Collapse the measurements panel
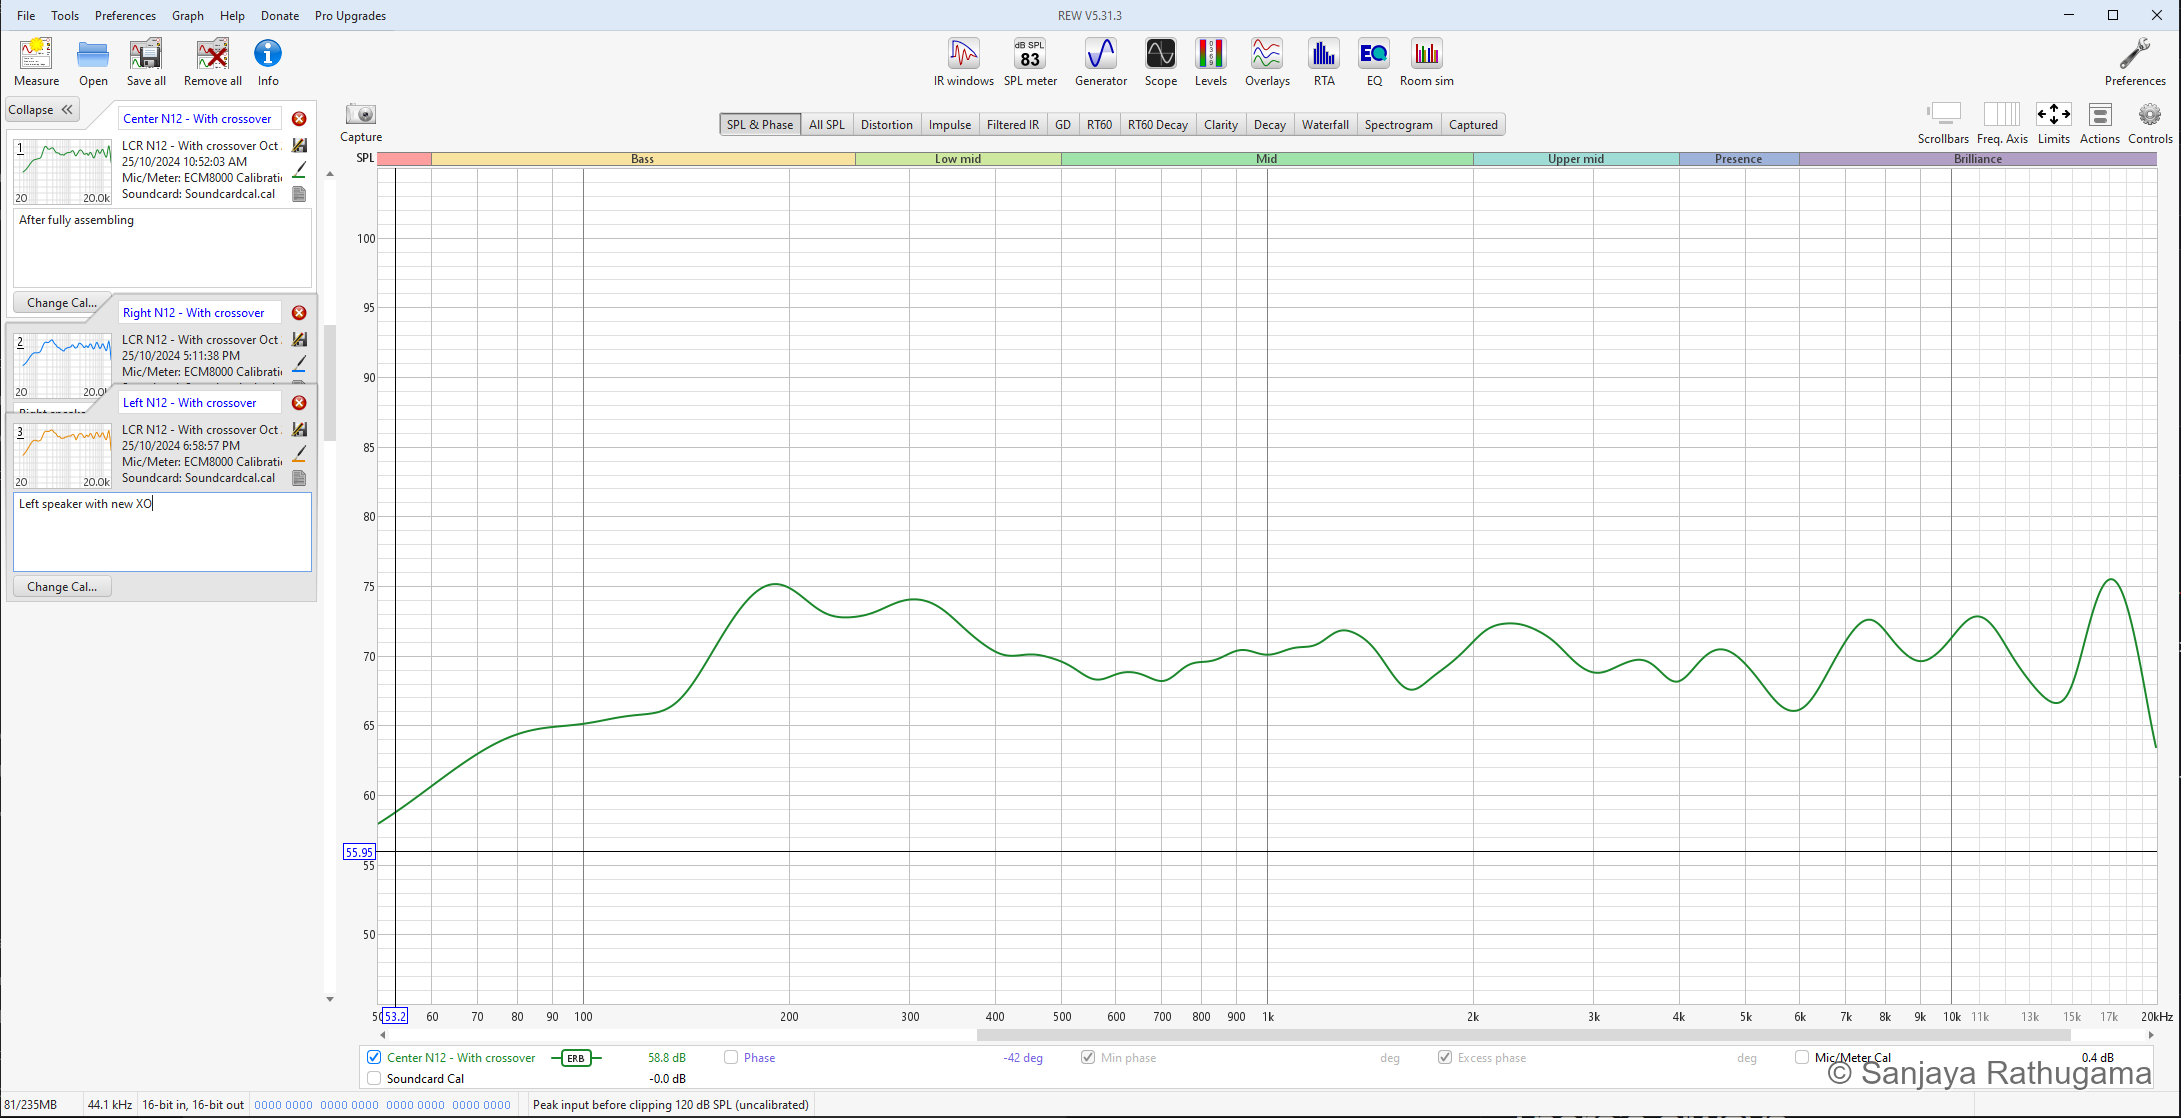The height and width of the screenshot is (1118, 2181). click(x=42, y=110)
